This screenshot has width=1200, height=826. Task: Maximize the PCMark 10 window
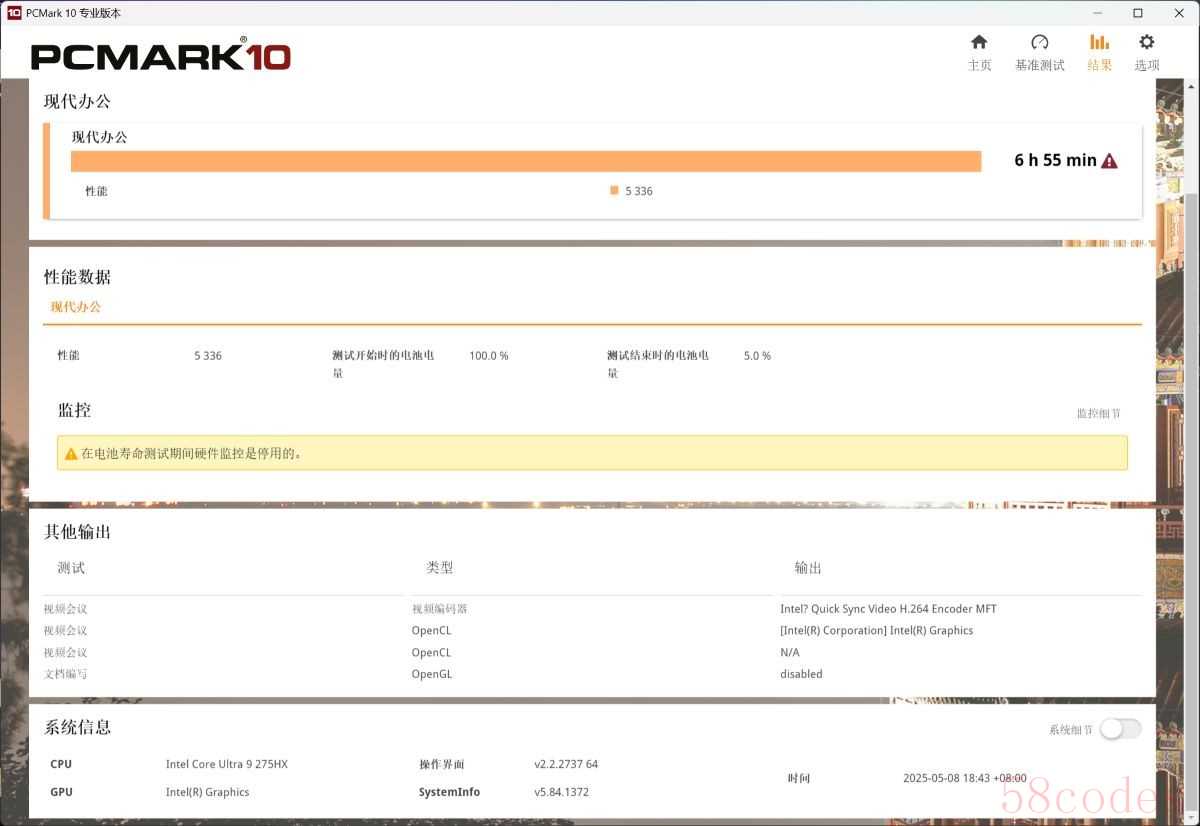point(1137,13)
